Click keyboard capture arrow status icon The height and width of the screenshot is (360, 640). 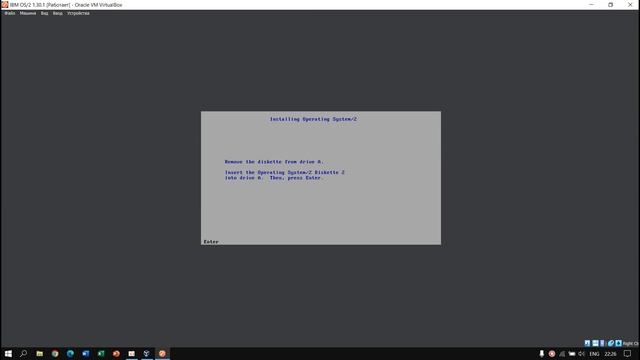(618, 343)
